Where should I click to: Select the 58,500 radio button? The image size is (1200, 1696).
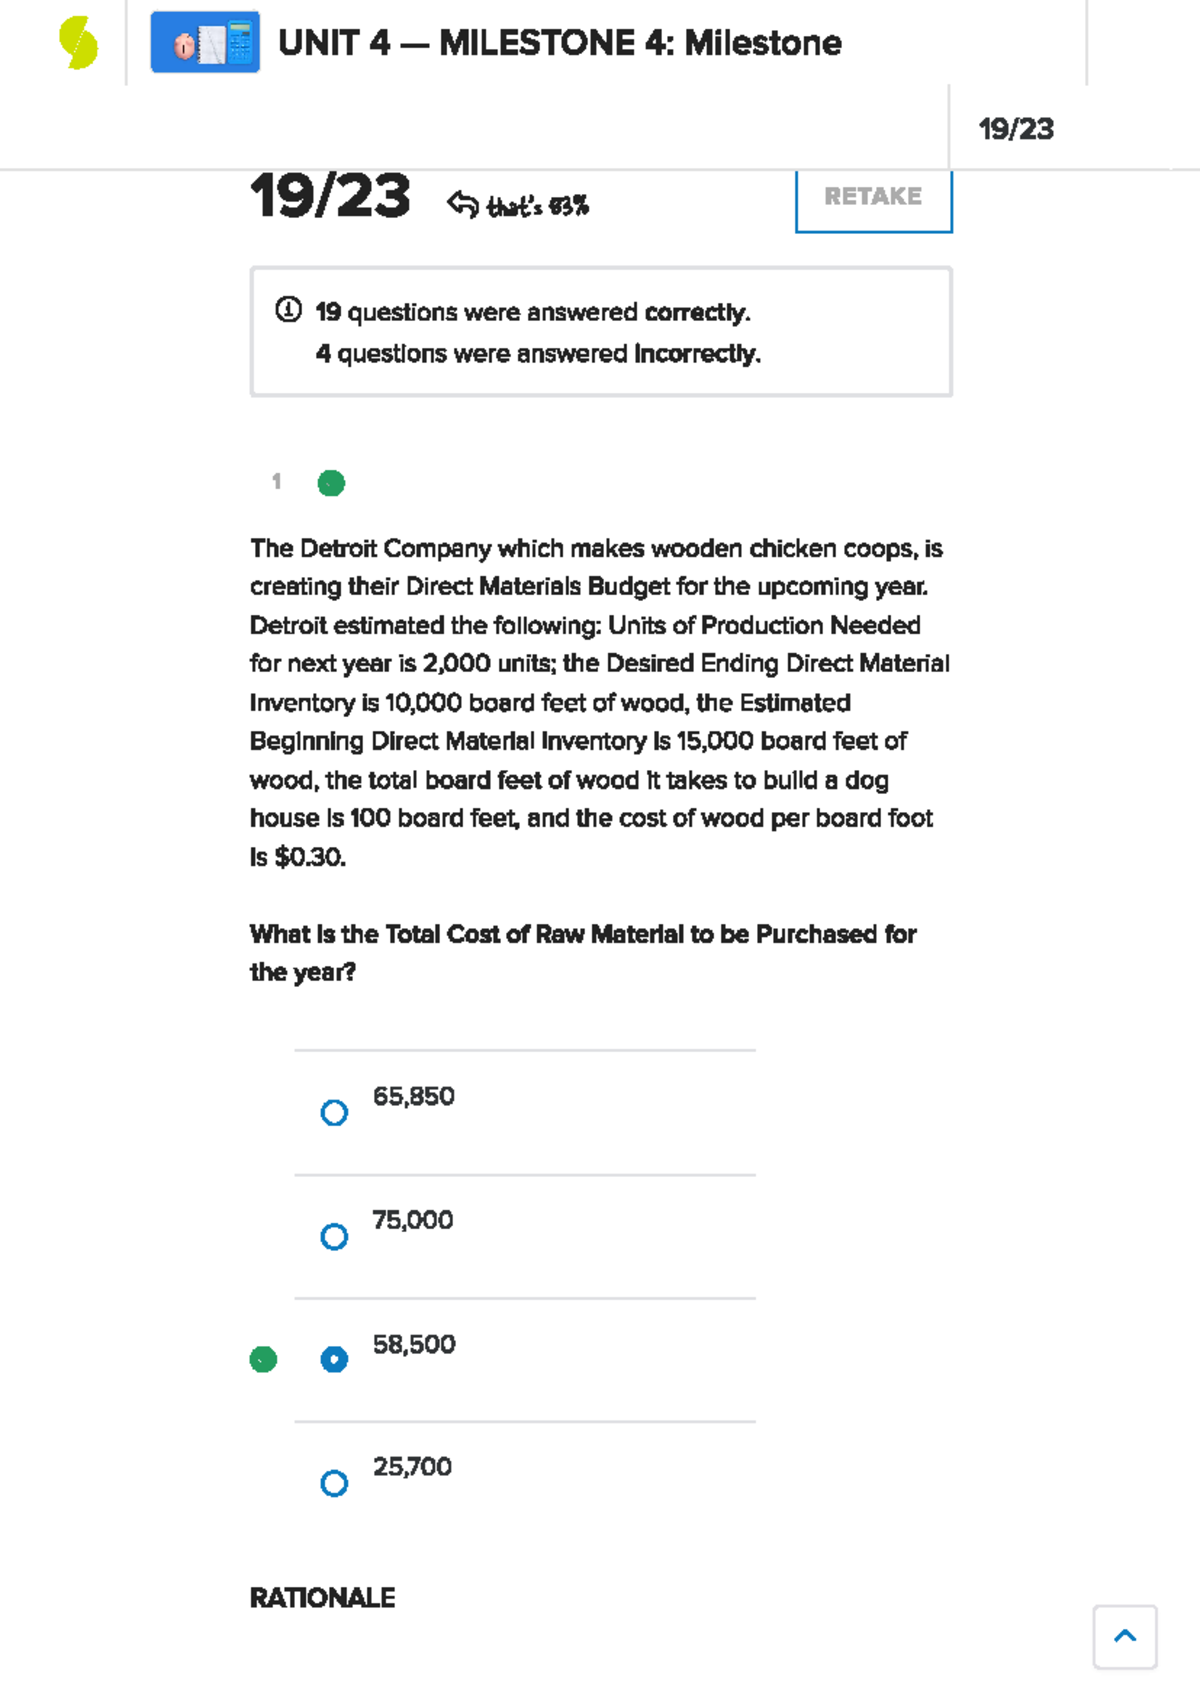pyautogui.click(x=334, y=1360)
